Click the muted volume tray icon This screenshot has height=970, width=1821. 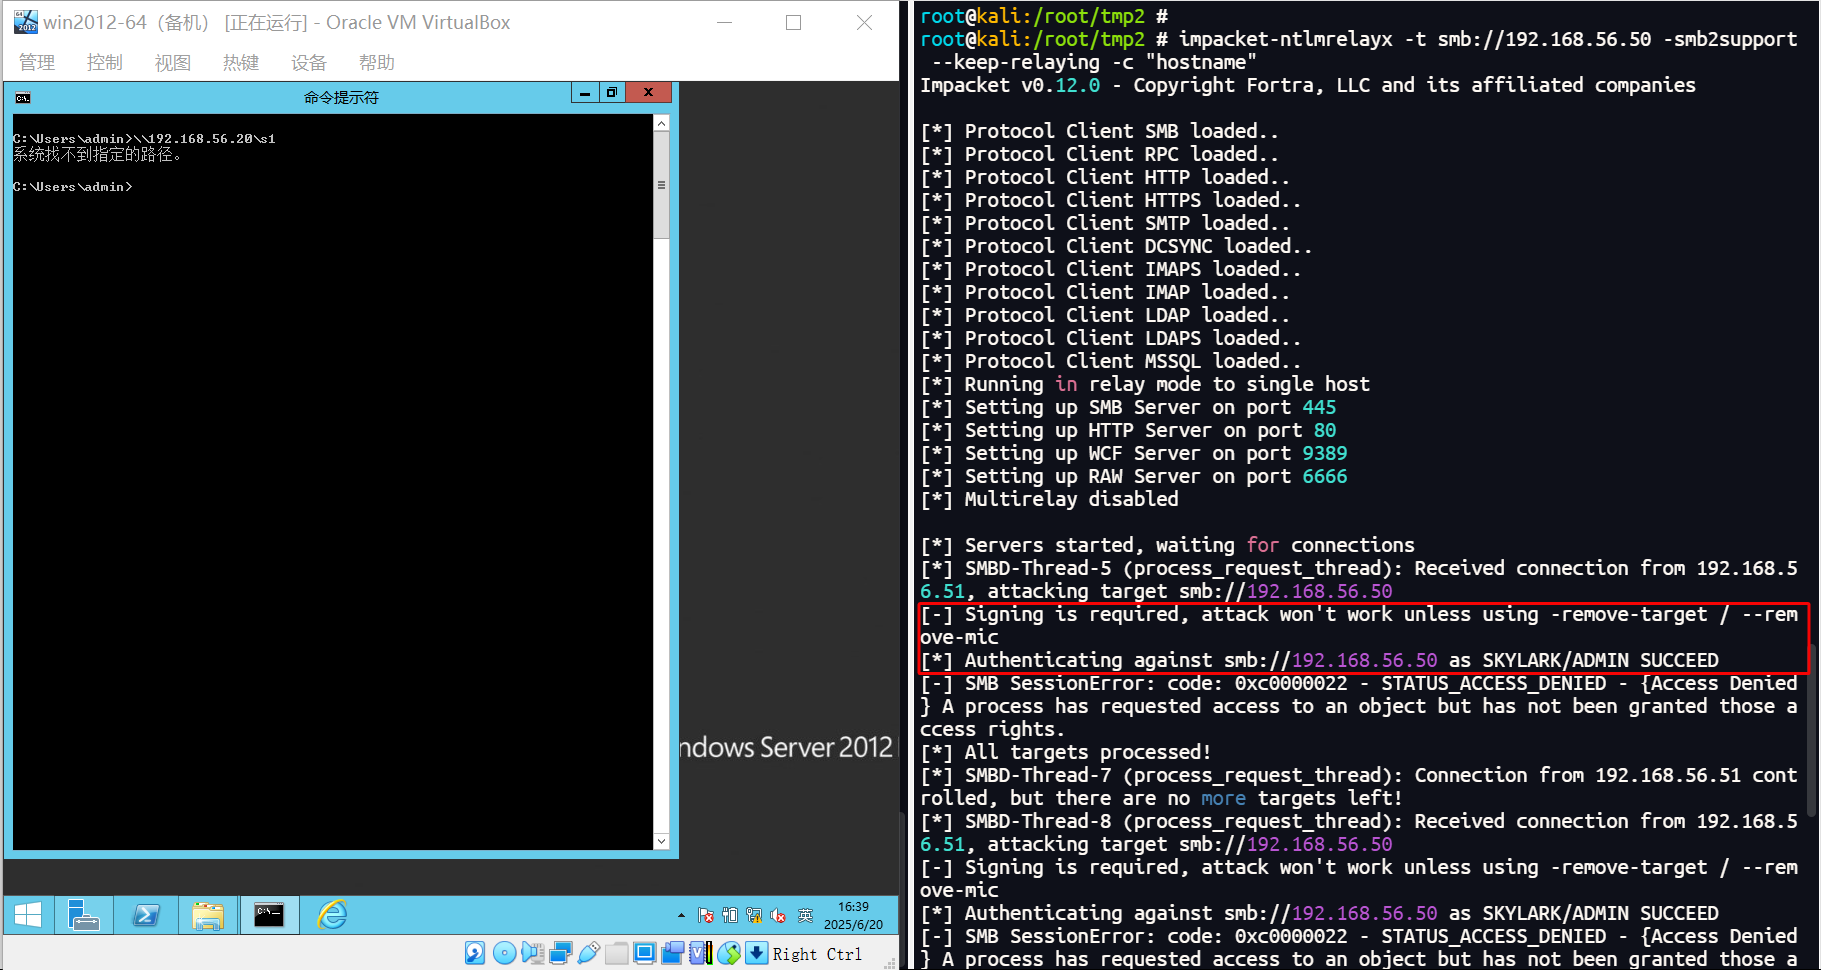coord(778,916)
